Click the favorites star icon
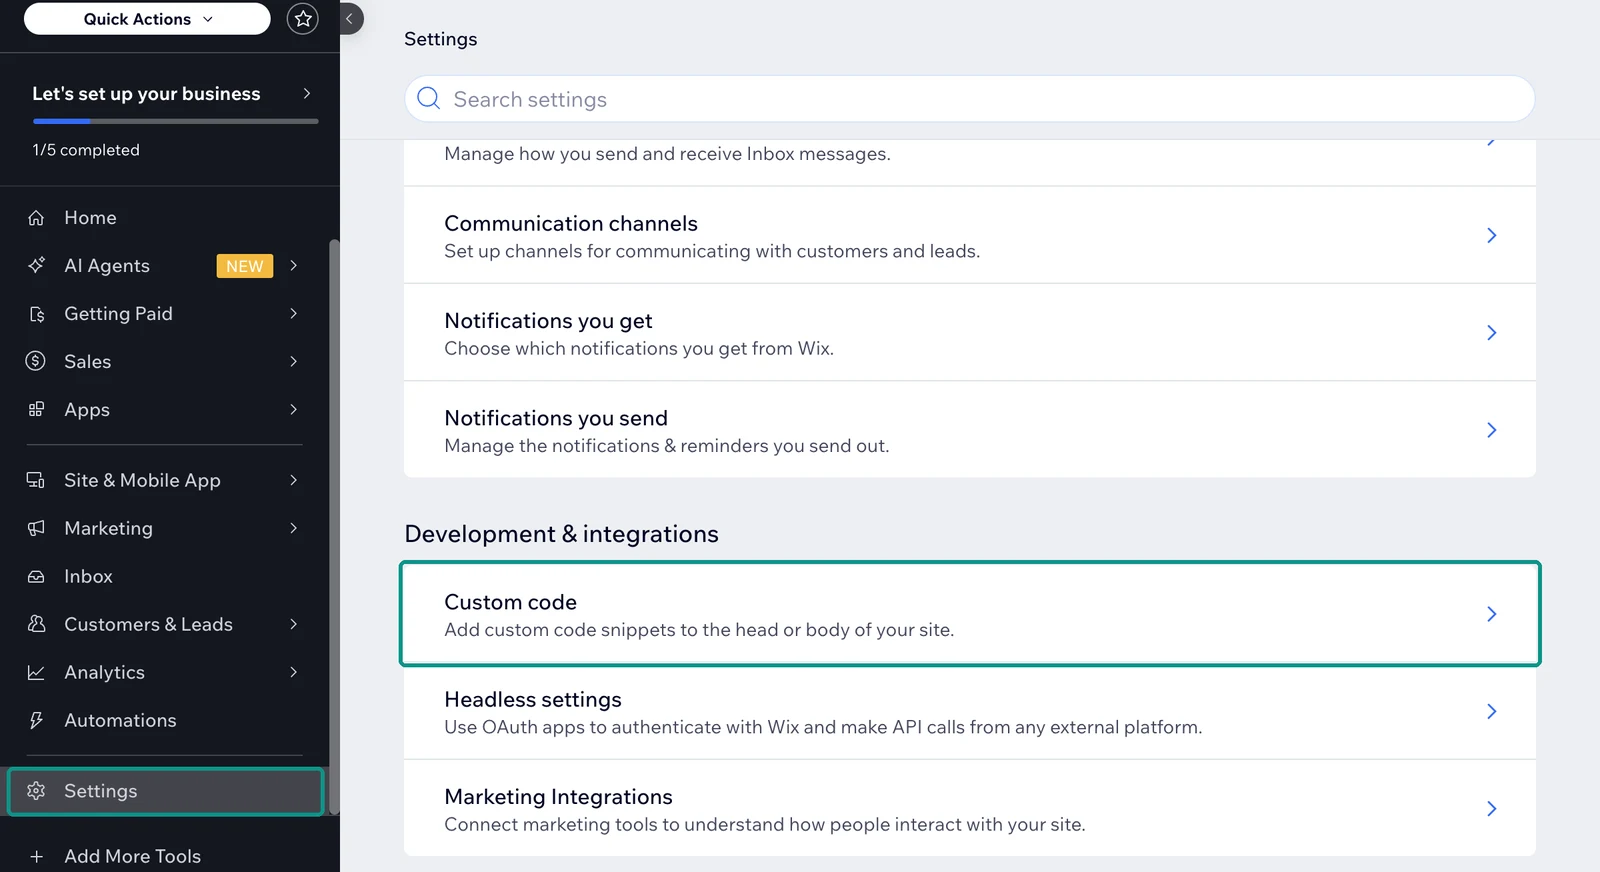Screen dimensions: 1600x872 (x=303, y=19)
